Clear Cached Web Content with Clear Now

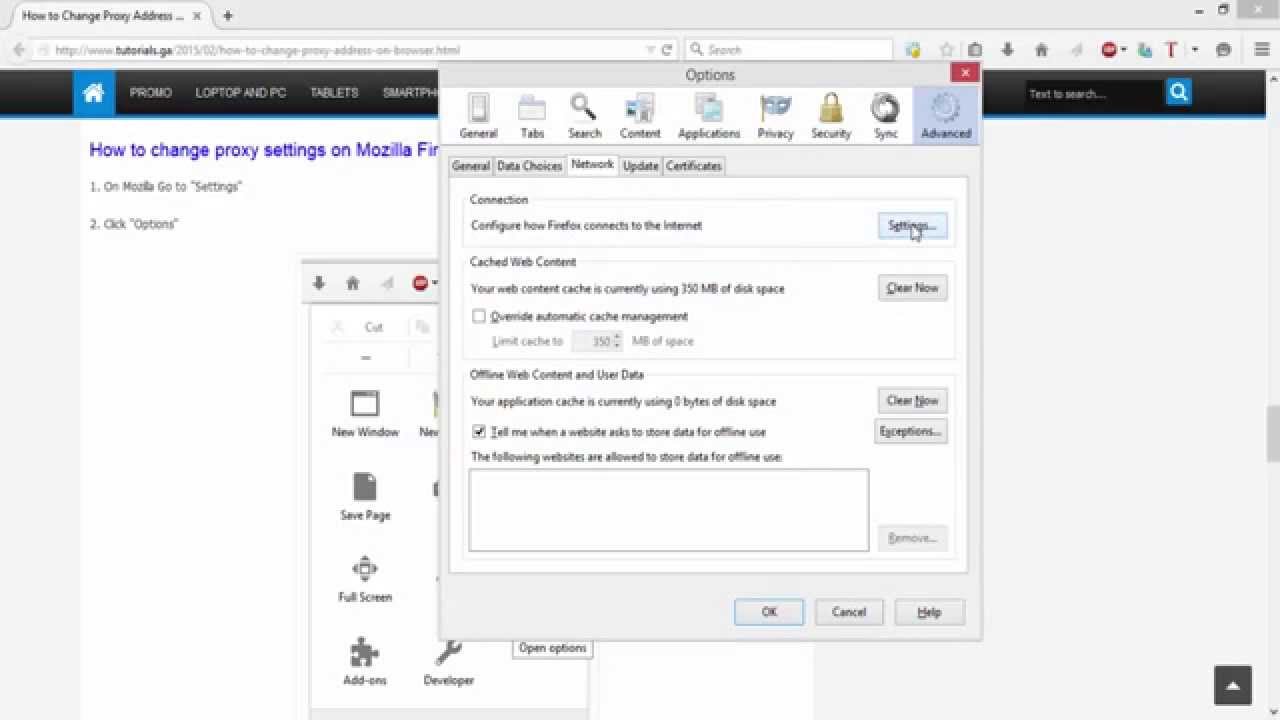click(912, 288)
